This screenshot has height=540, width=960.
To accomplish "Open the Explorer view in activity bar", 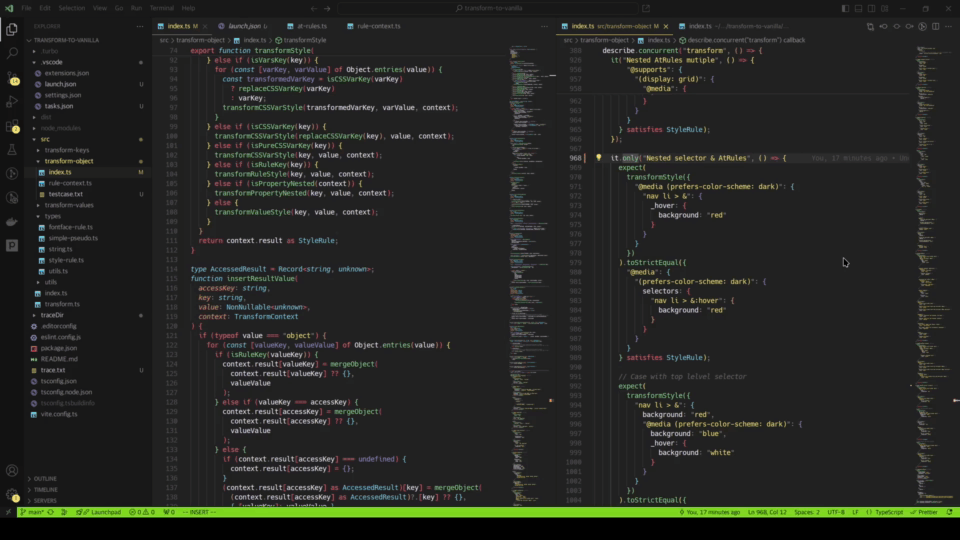I will tap(12, 29).
